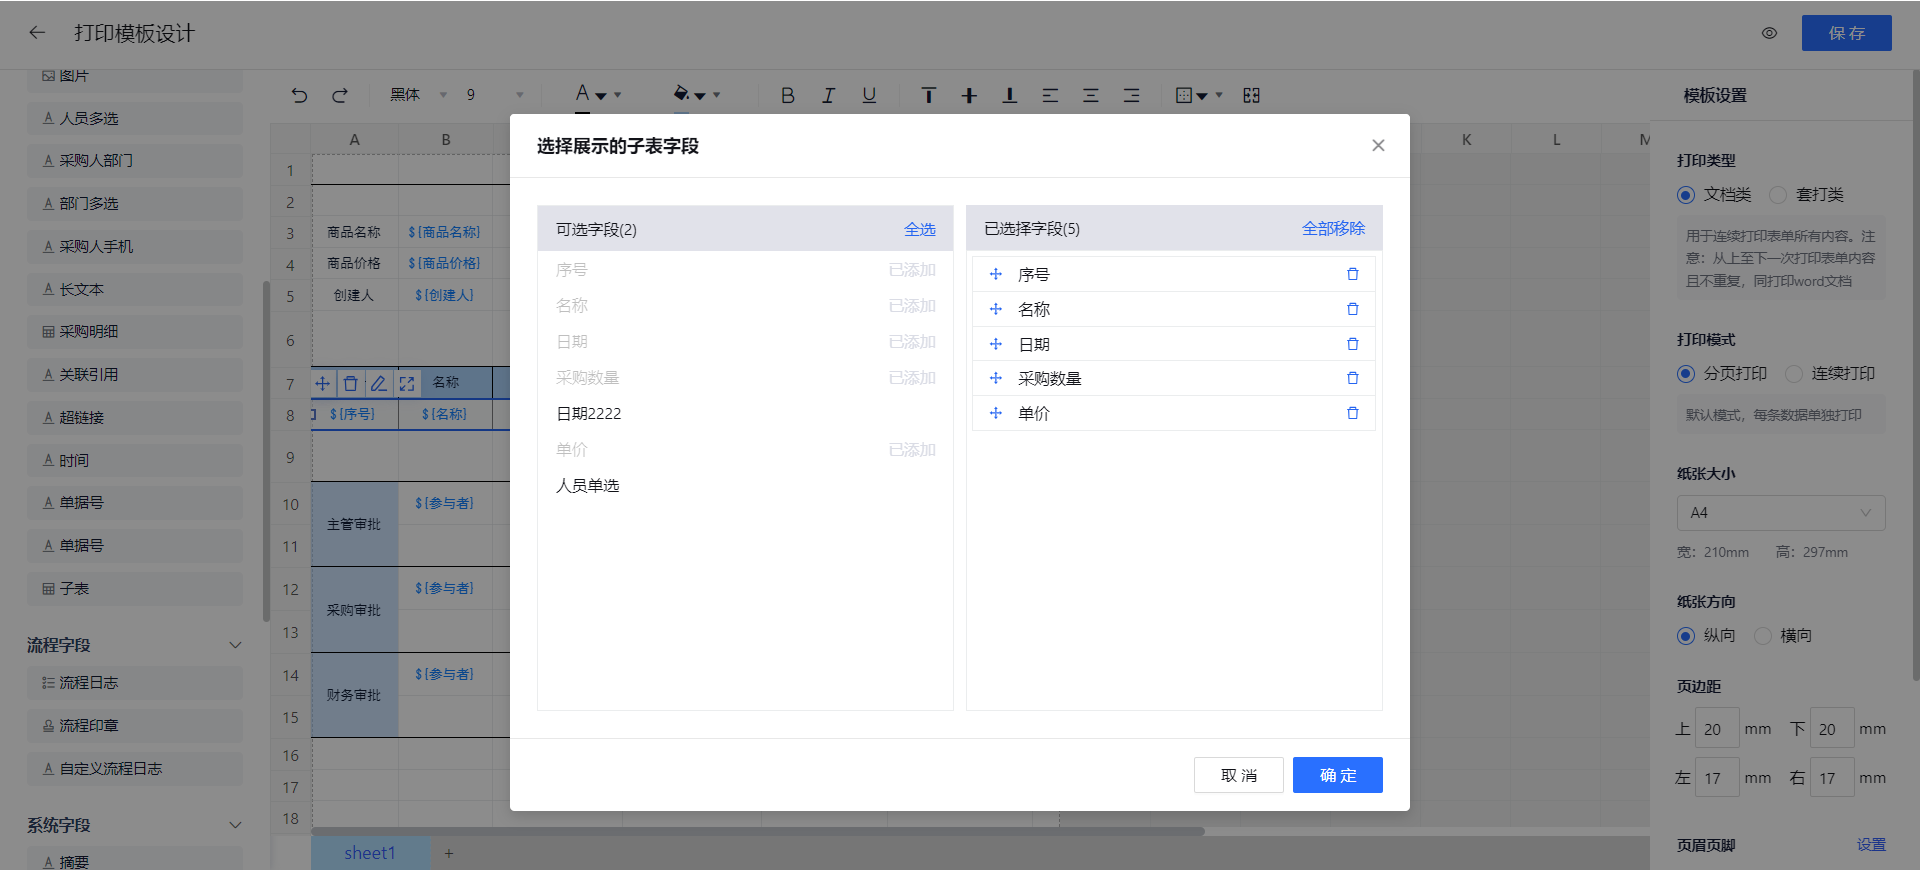Screen dimensions: 1920x870
Task: Move icon on sub-table row 7
Action: click(323, 383)
